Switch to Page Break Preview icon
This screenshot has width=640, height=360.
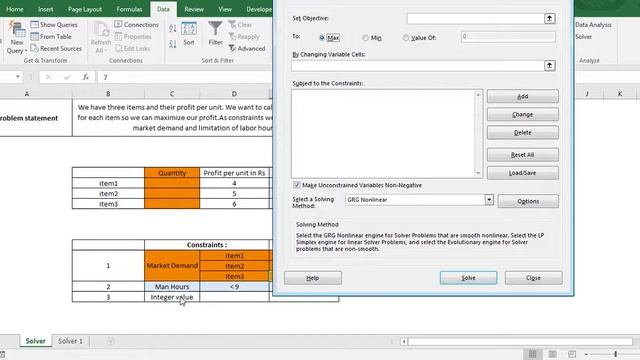click(x=572, y=354)
